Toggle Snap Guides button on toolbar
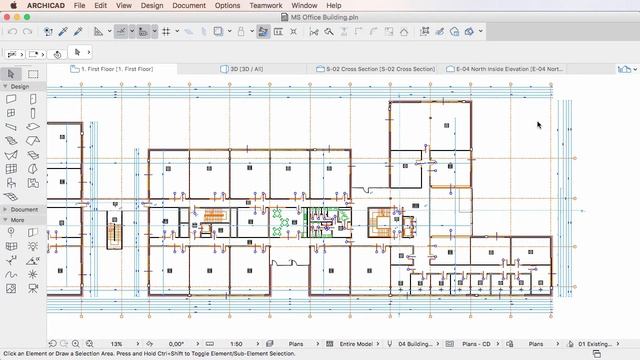This screenshot has height=360, width=640. click(143, 31)
